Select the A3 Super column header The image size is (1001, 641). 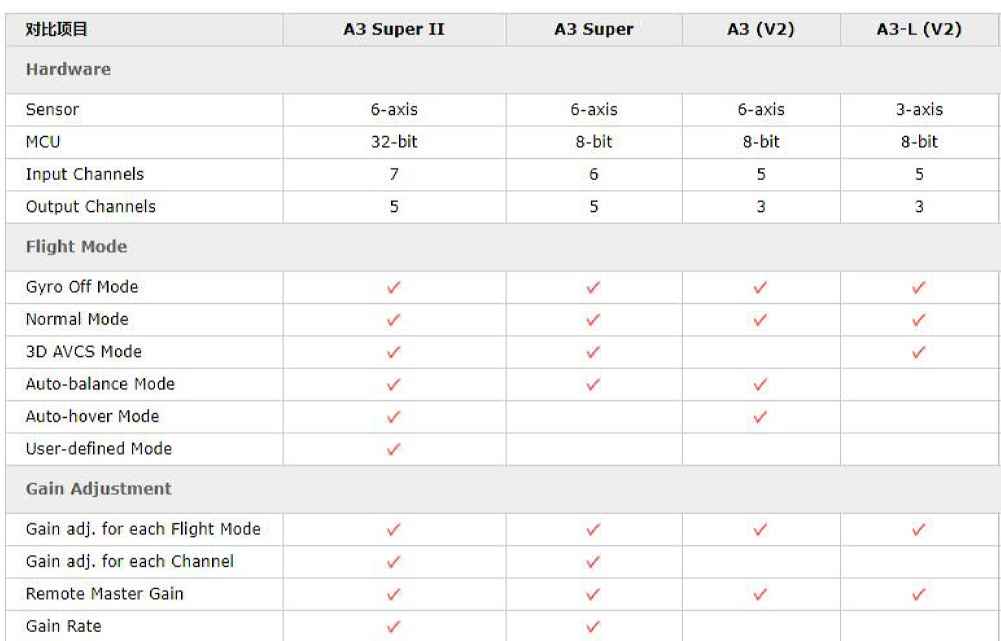coord(593,30)
